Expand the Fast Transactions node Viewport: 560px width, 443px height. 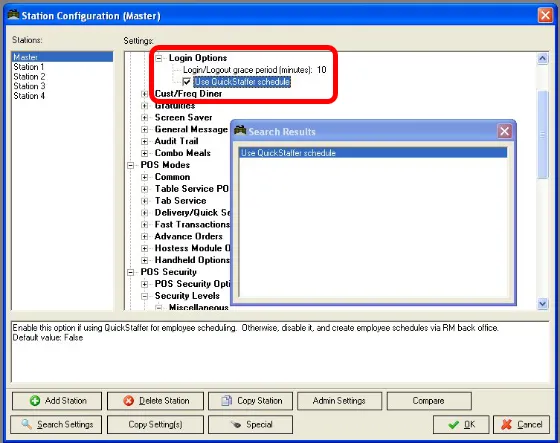[145, 225]
